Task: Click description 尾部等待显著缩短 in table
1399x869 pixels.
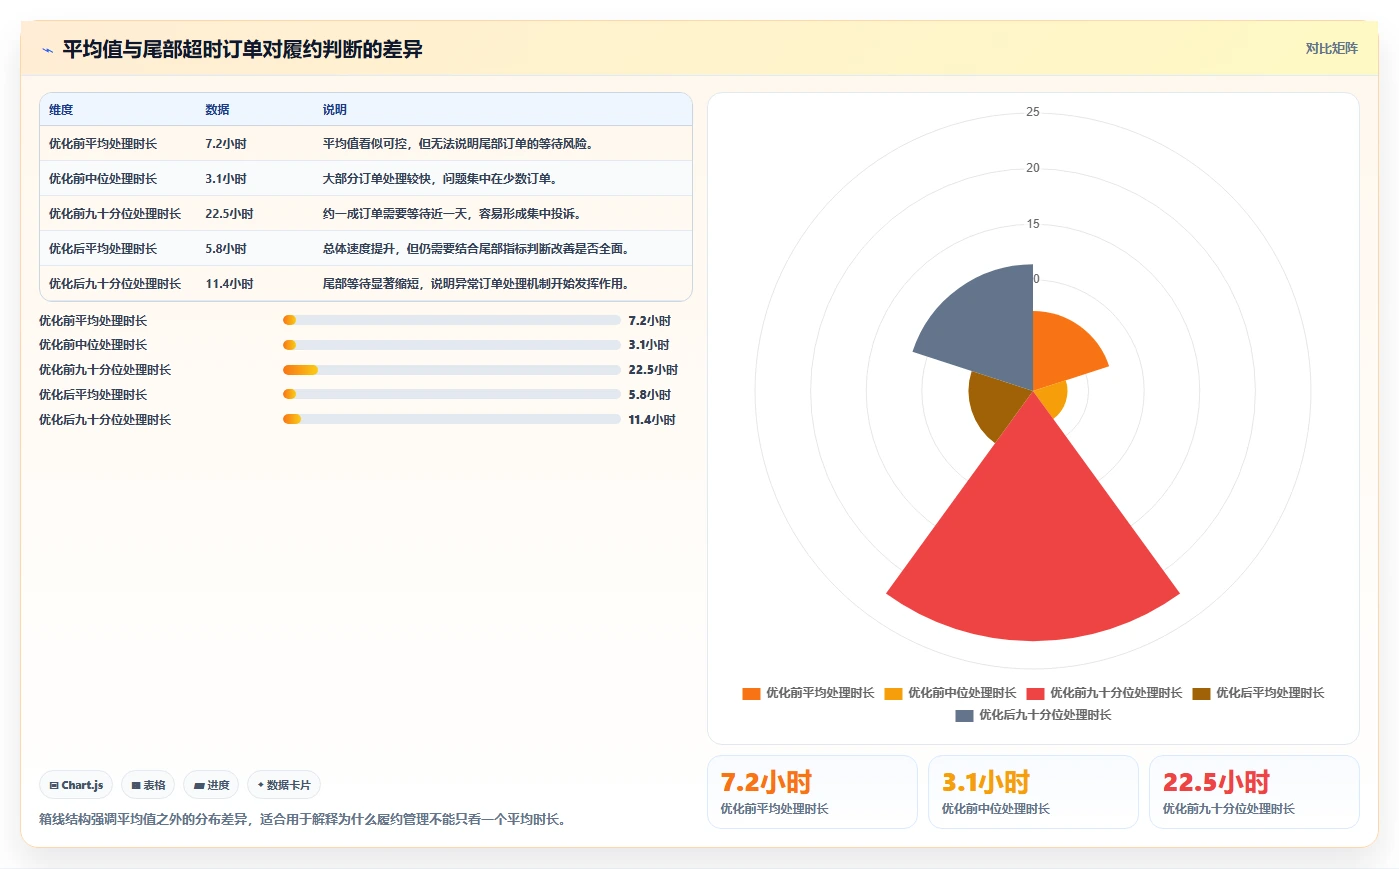Action: (477, 284)
